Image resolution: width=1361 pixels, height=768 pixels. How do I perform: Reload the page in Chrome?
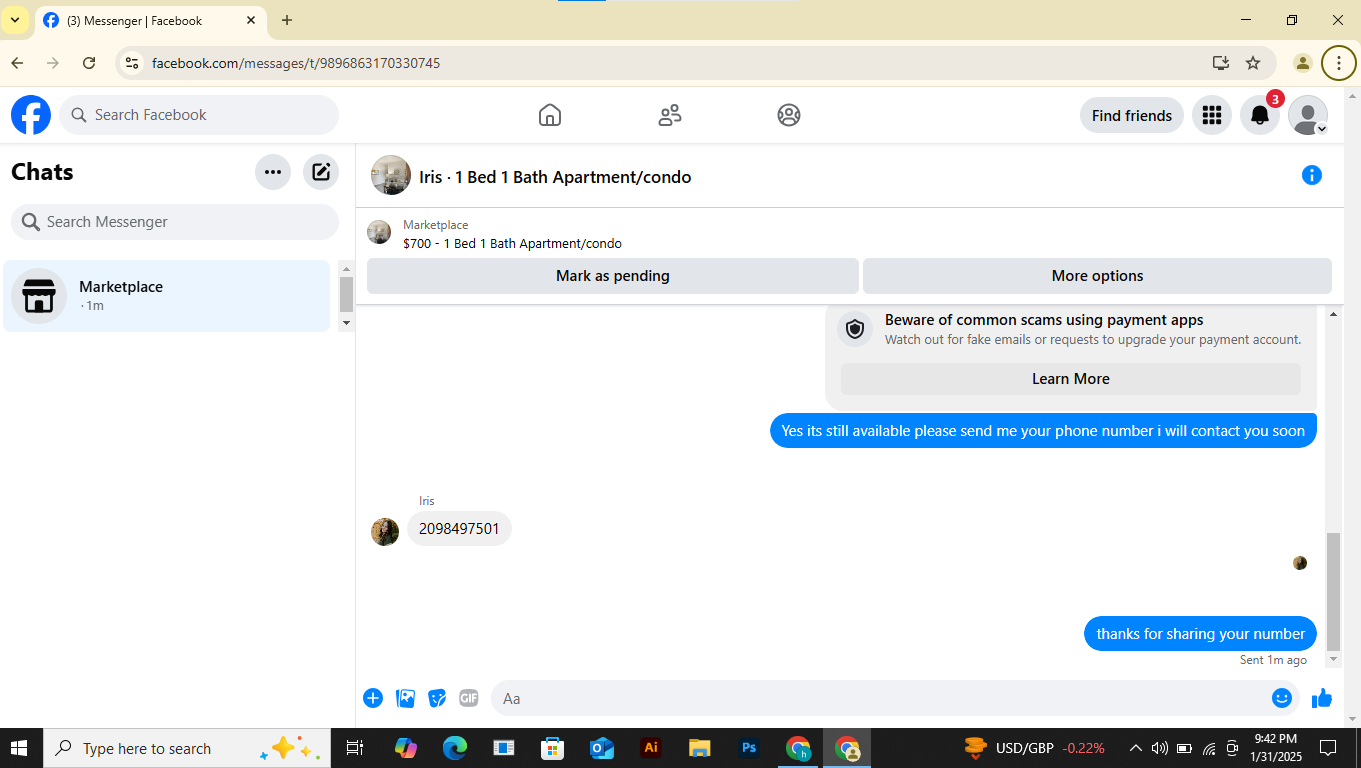click(89, 63)
